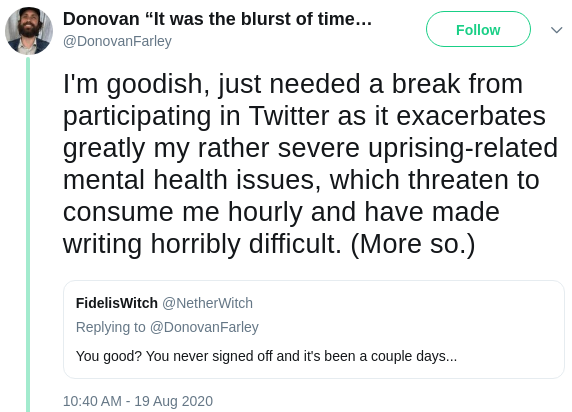572x412 pixels.
Task: Click the Replying to label in the quoted tweet
Action: coord(111,327)
